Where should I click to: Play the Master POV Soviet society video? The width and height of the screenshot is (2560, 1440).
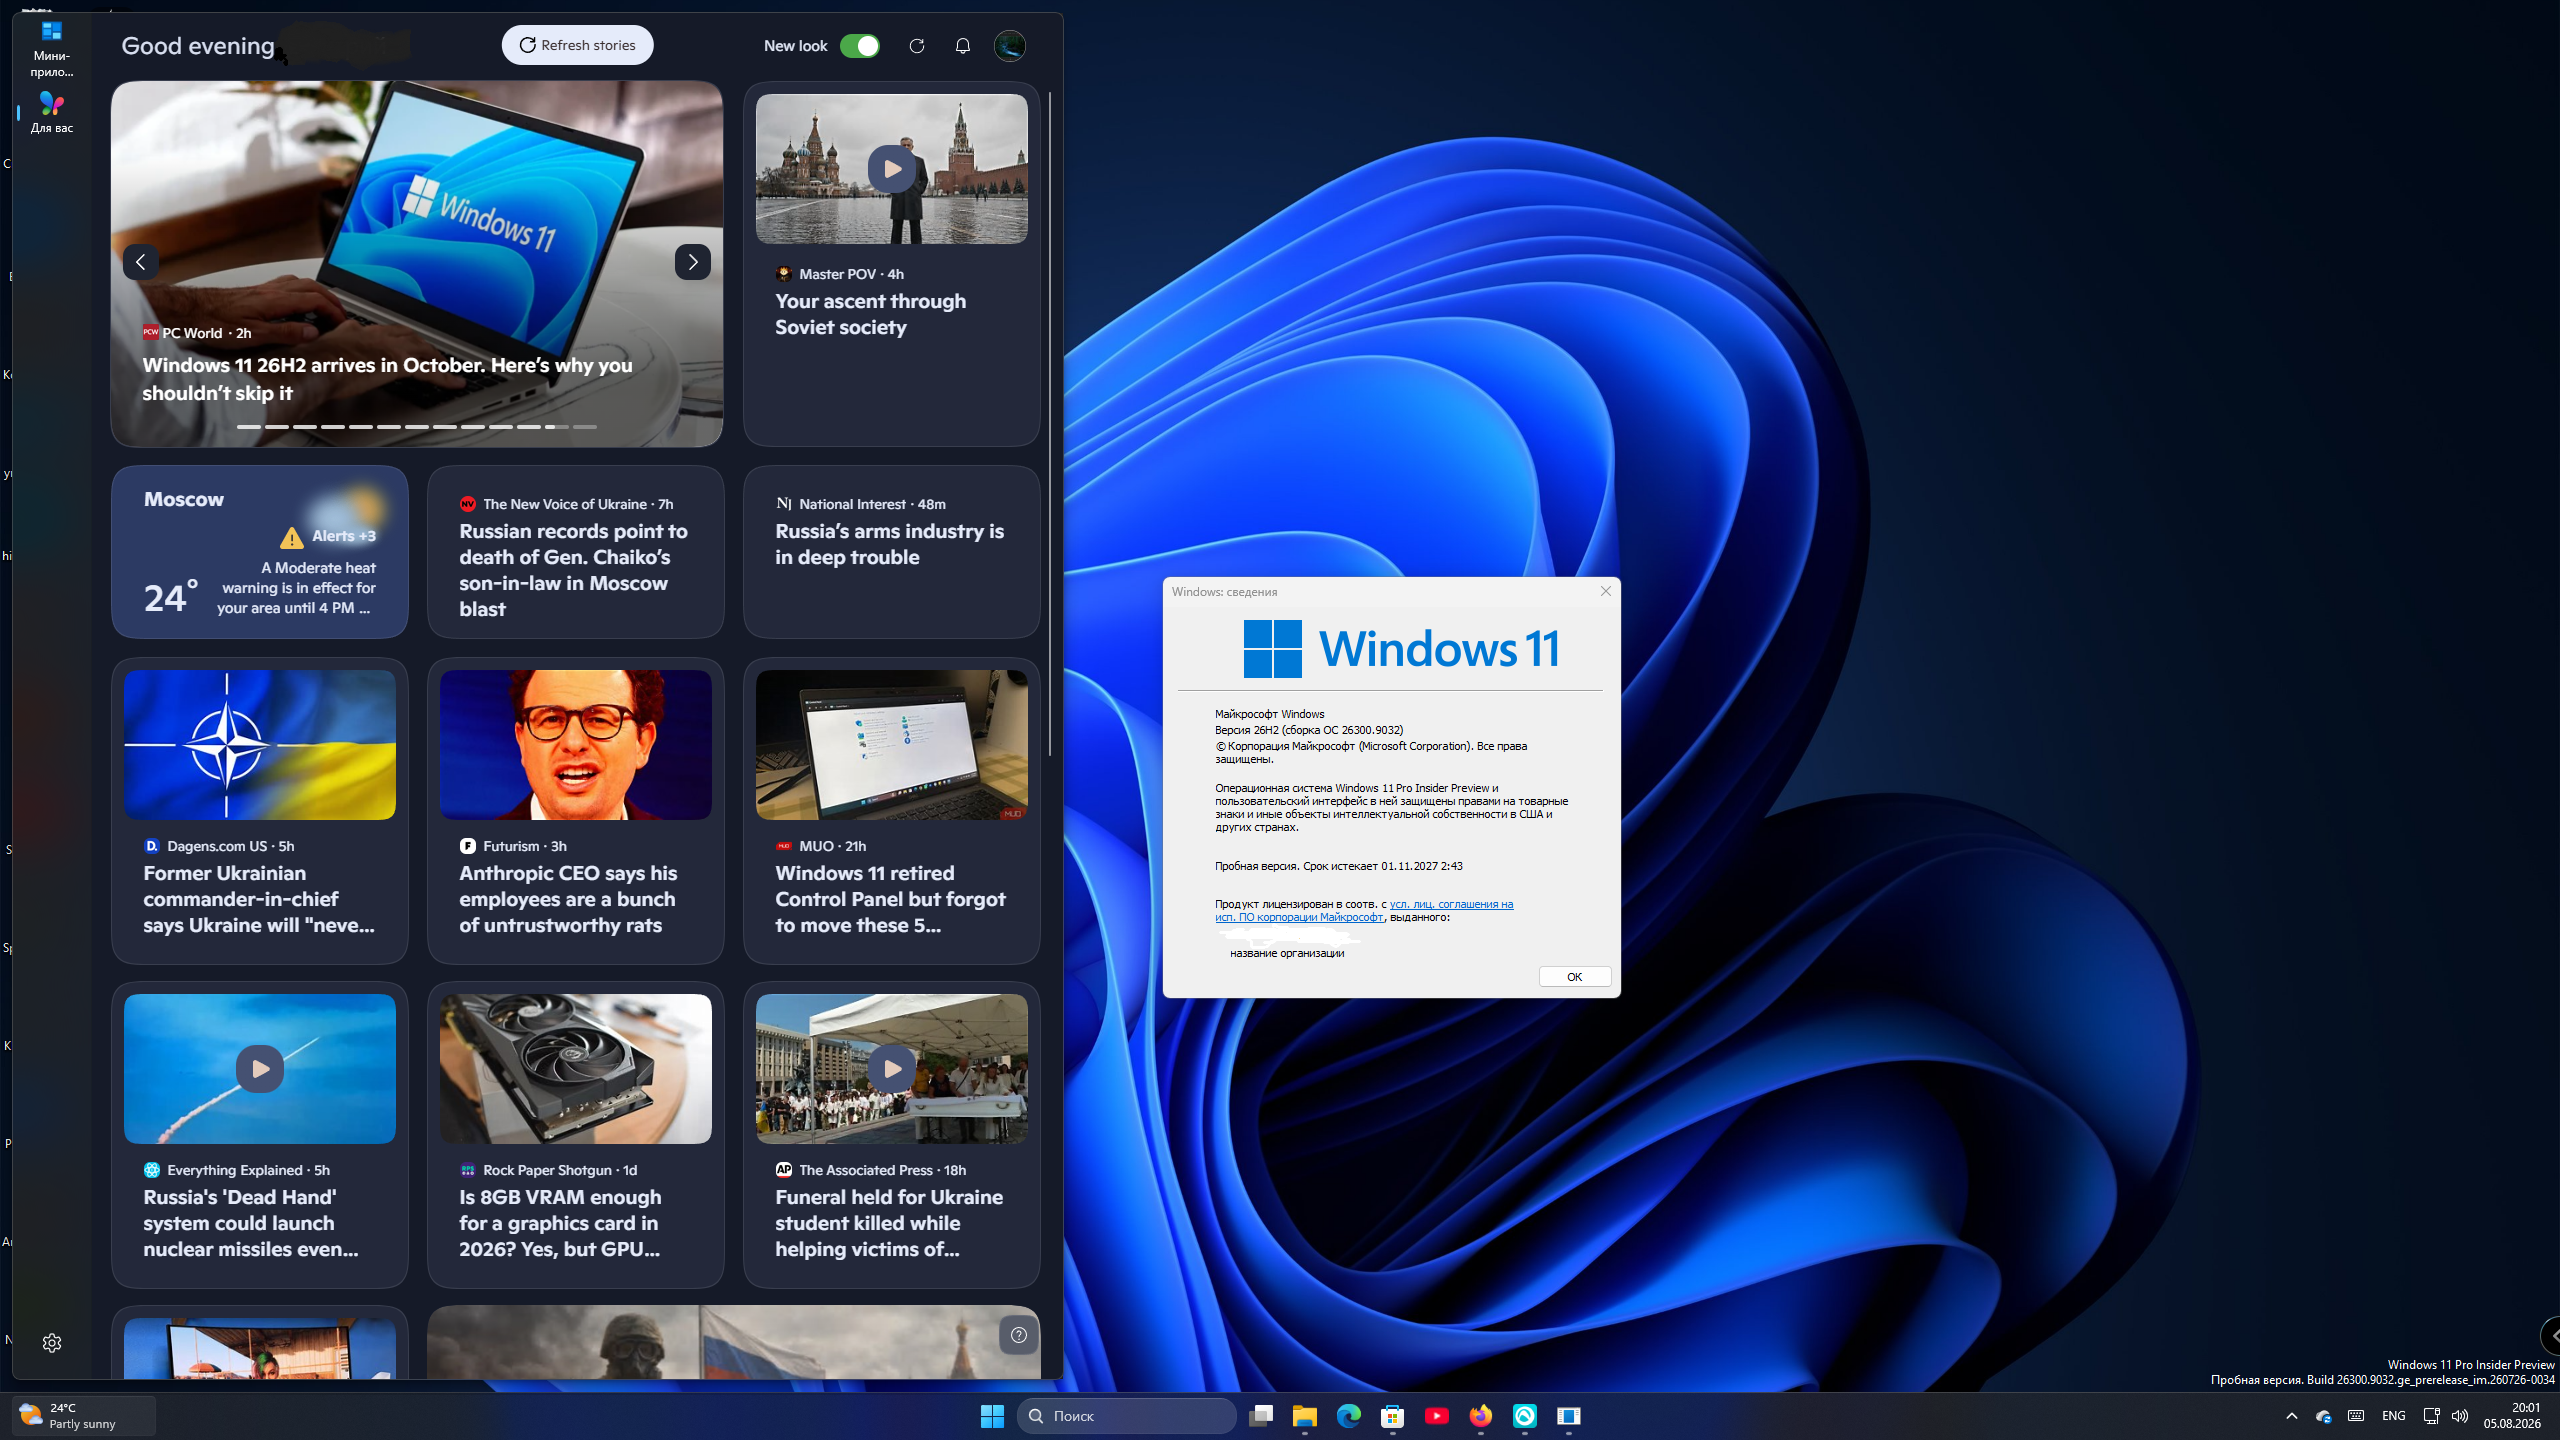pyautogui.click(x=891, y=169)
